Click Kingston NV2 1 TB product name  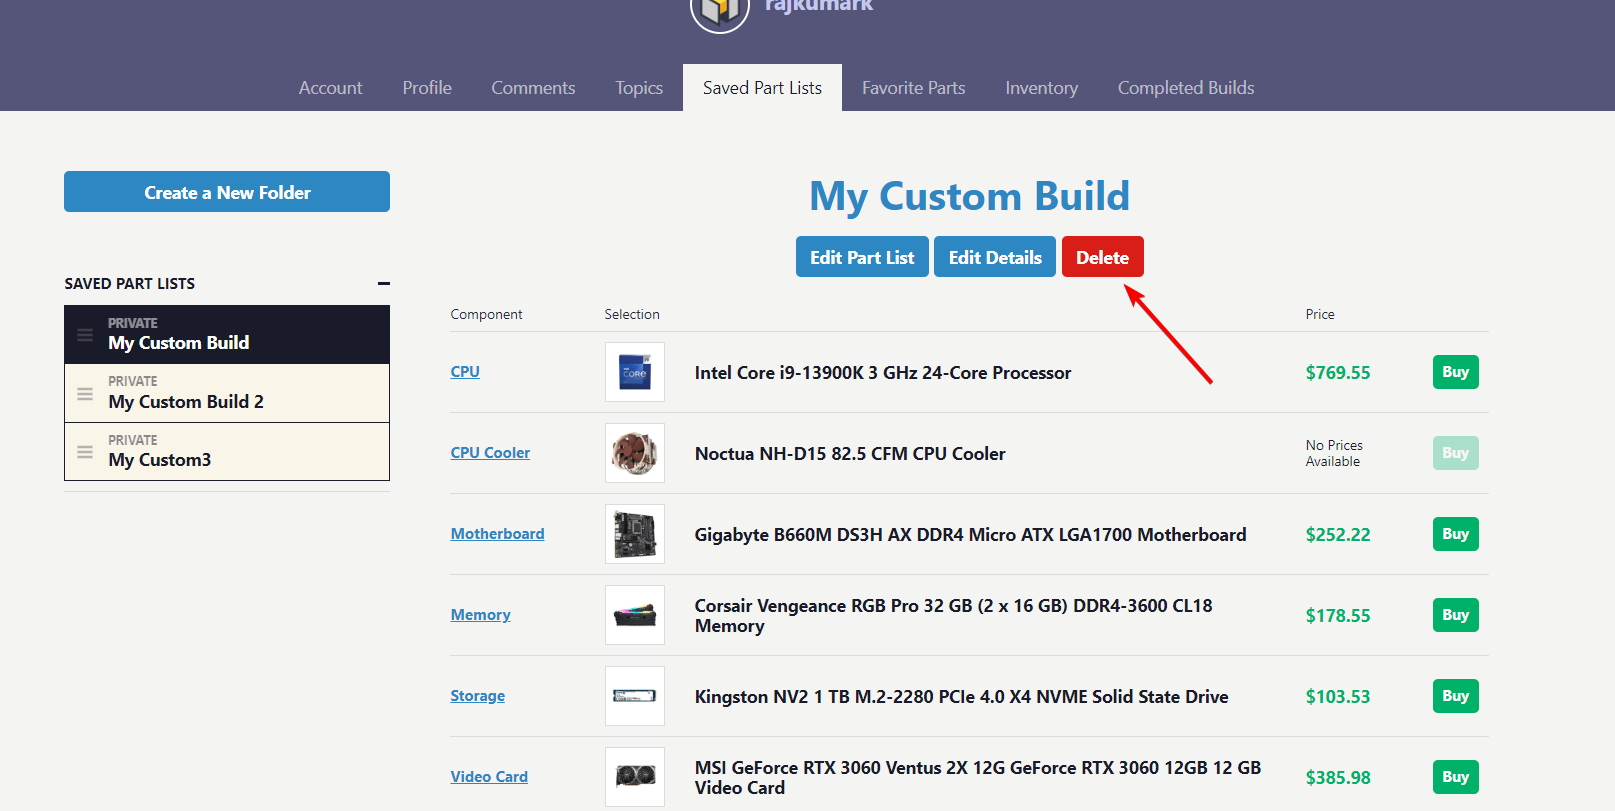pyautogui.click(x=961, y=697)
